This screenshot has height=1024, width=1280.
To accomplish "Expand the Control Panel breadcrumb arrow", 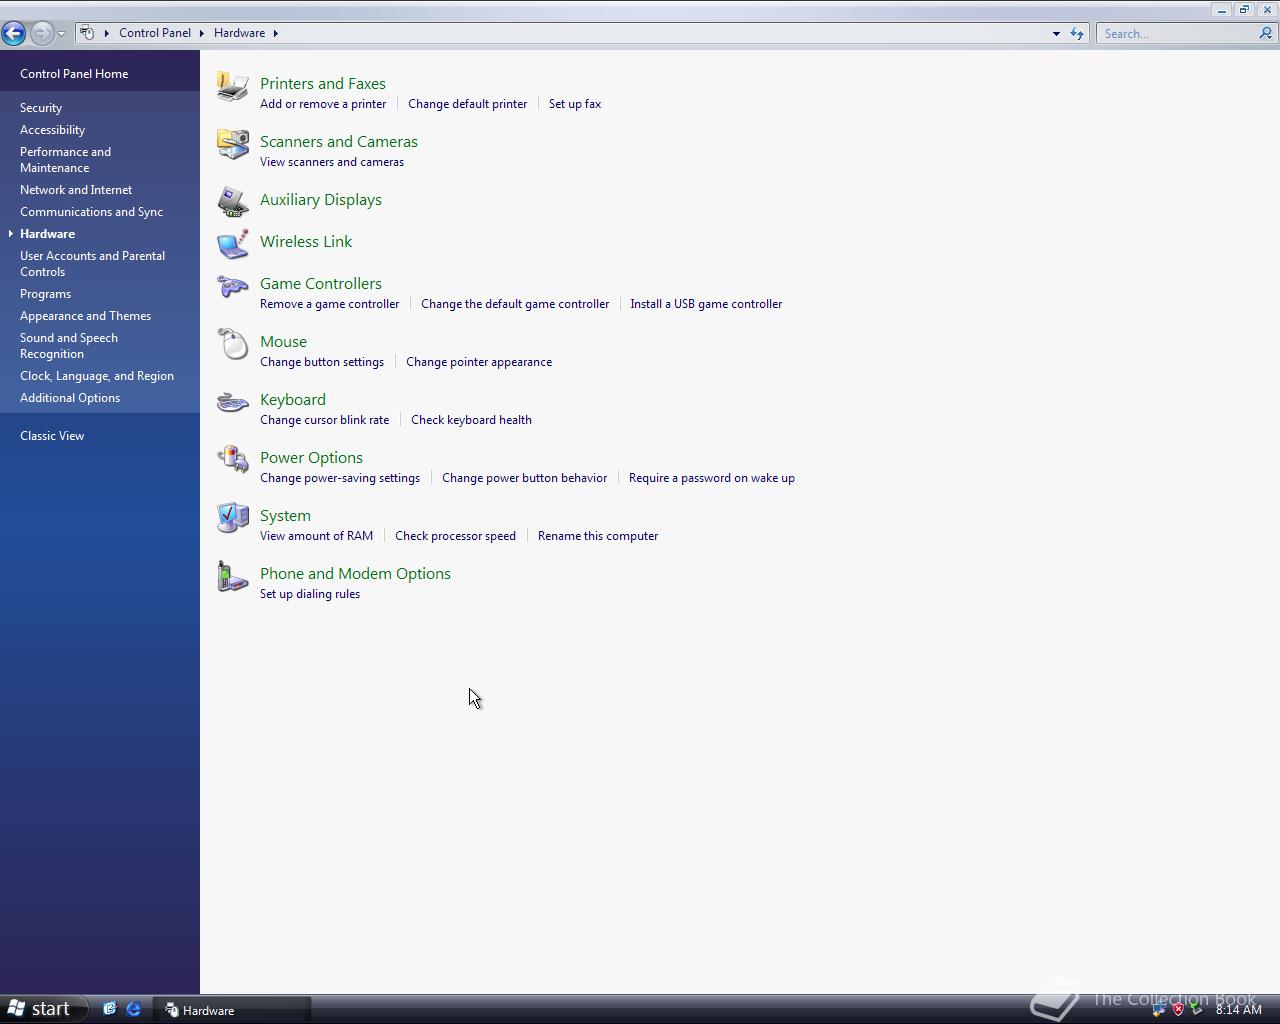I will [x=201, y=33].
